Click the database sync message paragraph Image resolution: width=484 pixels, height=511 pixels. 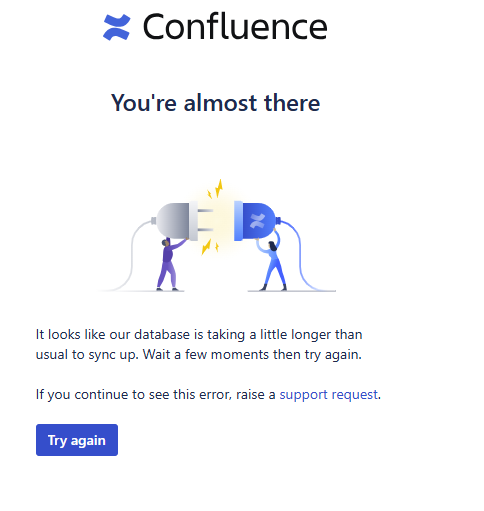[x=199, y=344]
